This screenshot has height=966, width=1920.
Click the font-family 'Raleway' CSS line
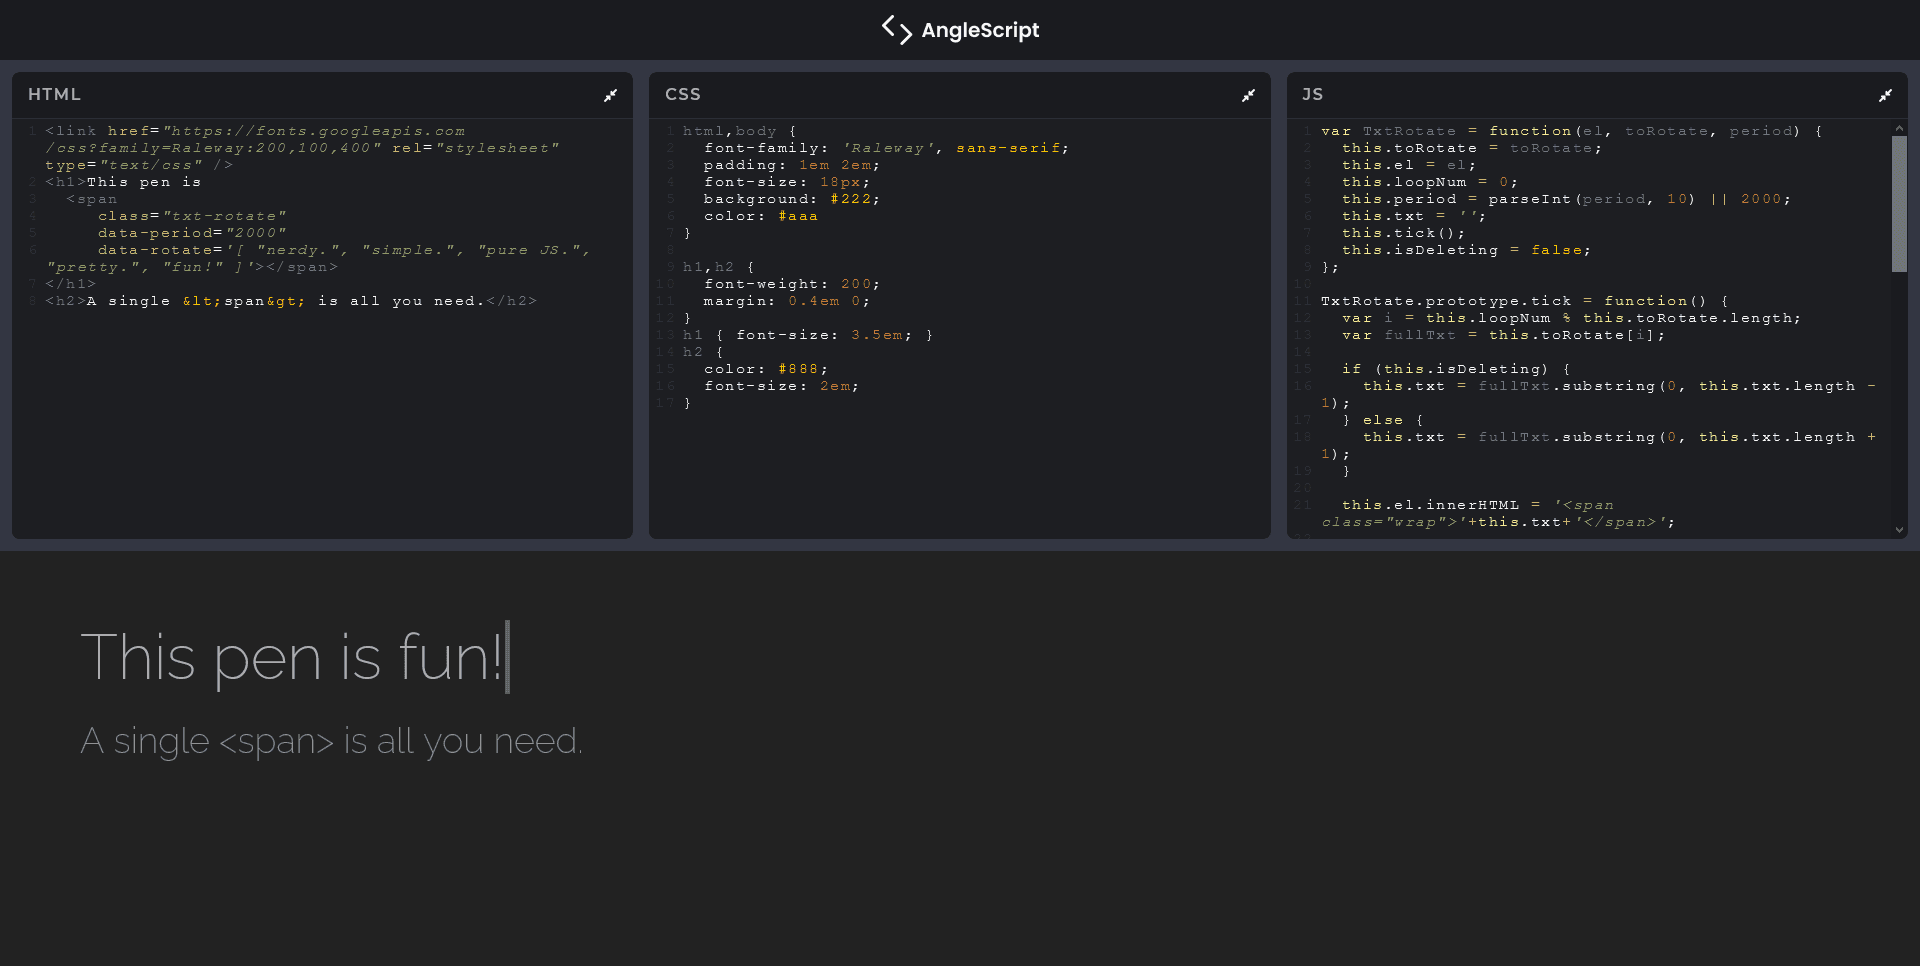(x=886, y=148)
